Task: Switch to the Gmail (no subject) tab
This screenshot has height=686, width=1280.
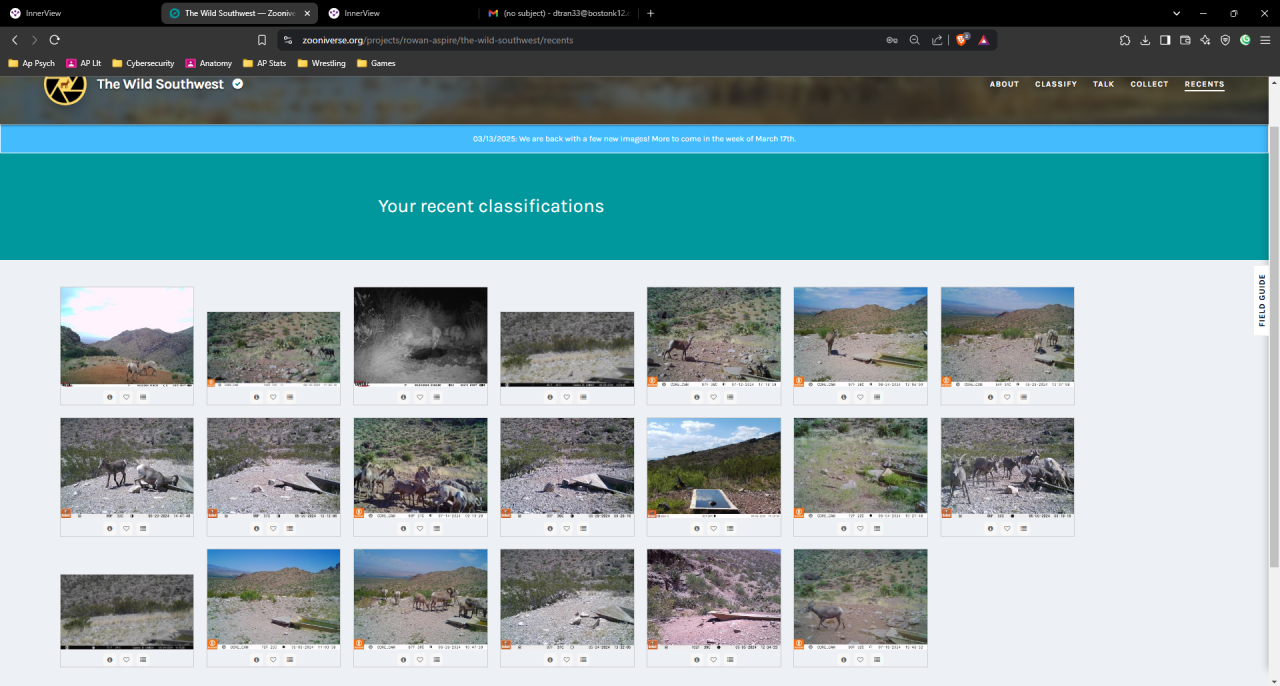Action: (x=560, y=13)
